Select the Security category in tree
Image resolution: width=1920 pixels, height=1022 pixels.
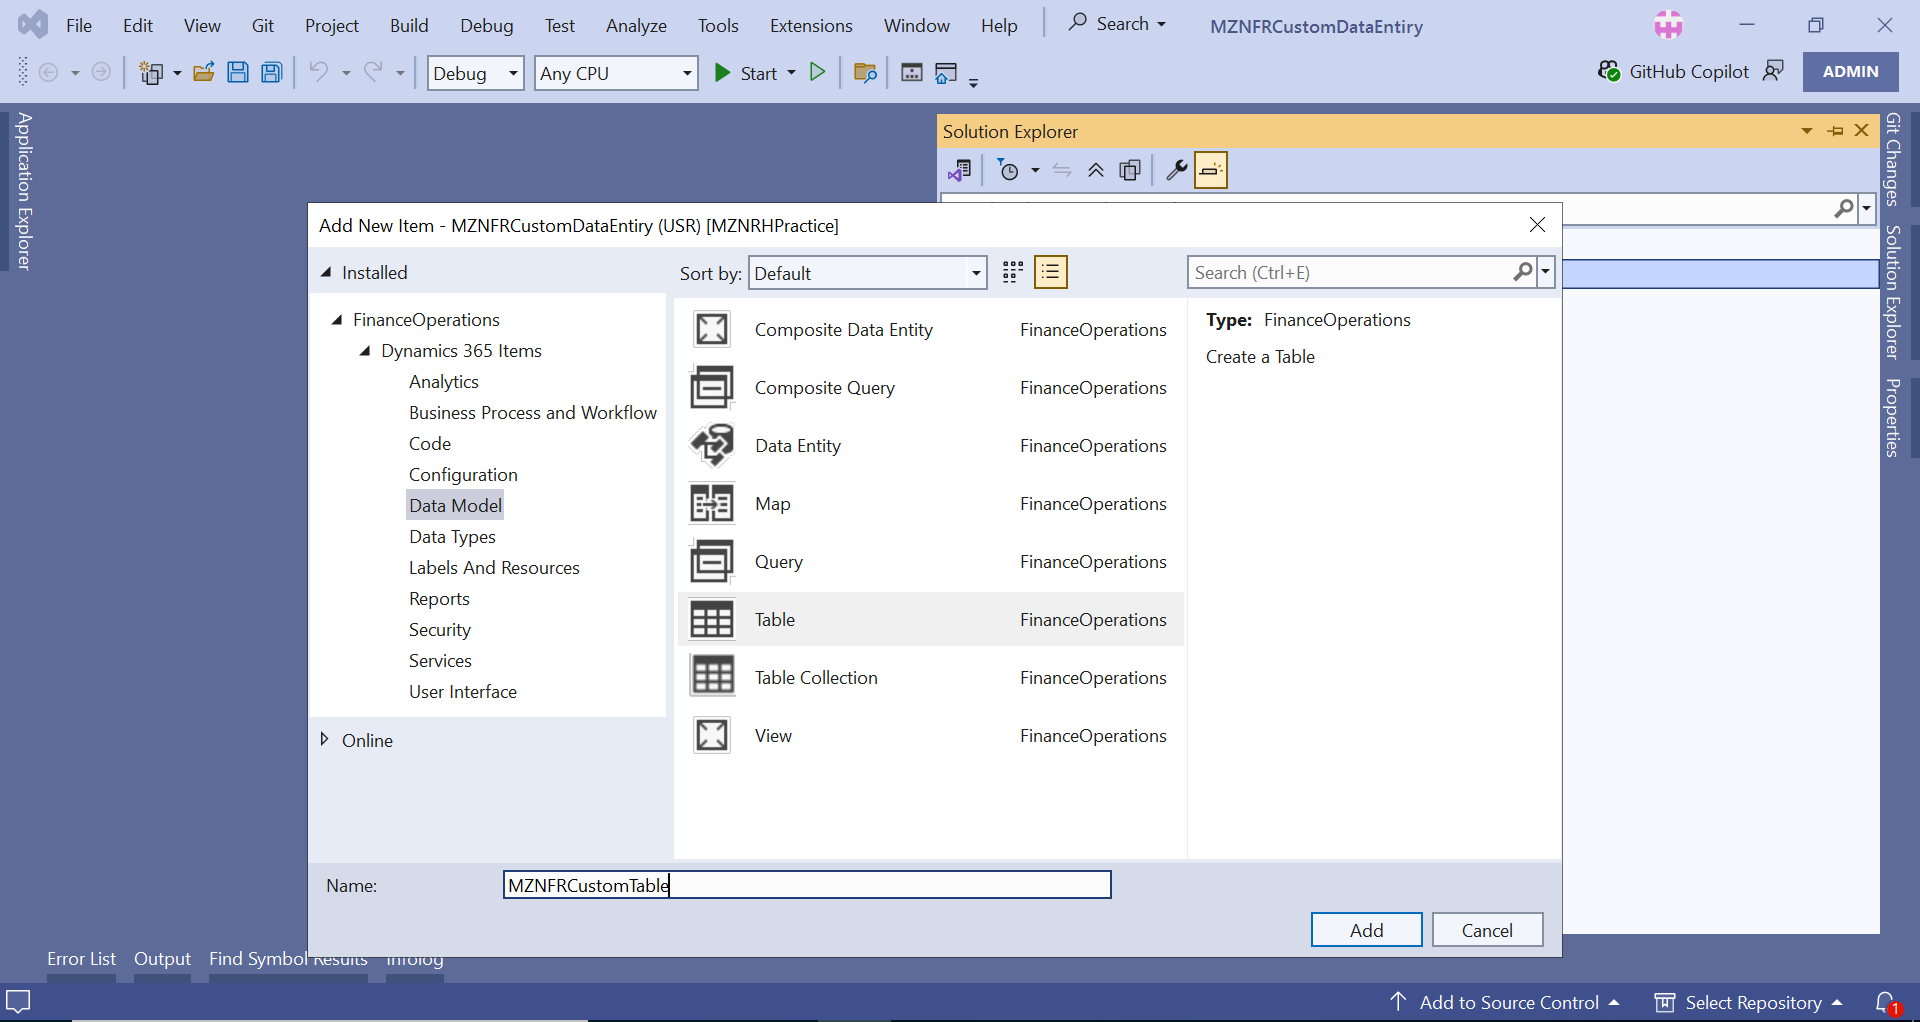pos(439,630)
